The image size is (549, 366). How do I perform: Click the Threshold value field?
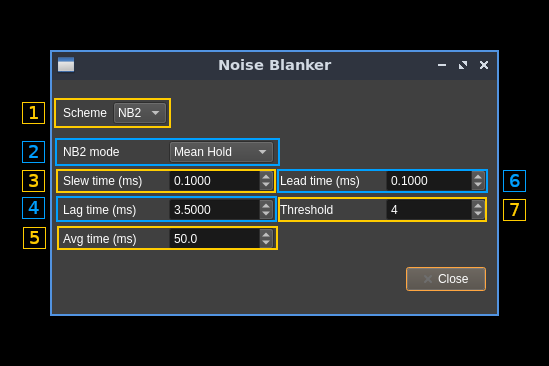coord(429,209)
